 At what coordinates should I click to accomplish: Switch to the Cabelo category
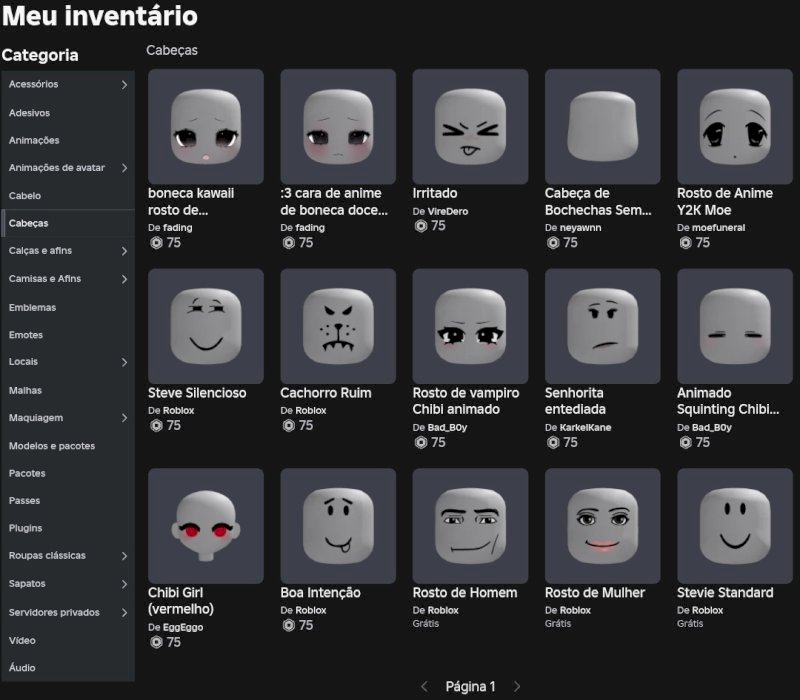[x=68, y=195]
